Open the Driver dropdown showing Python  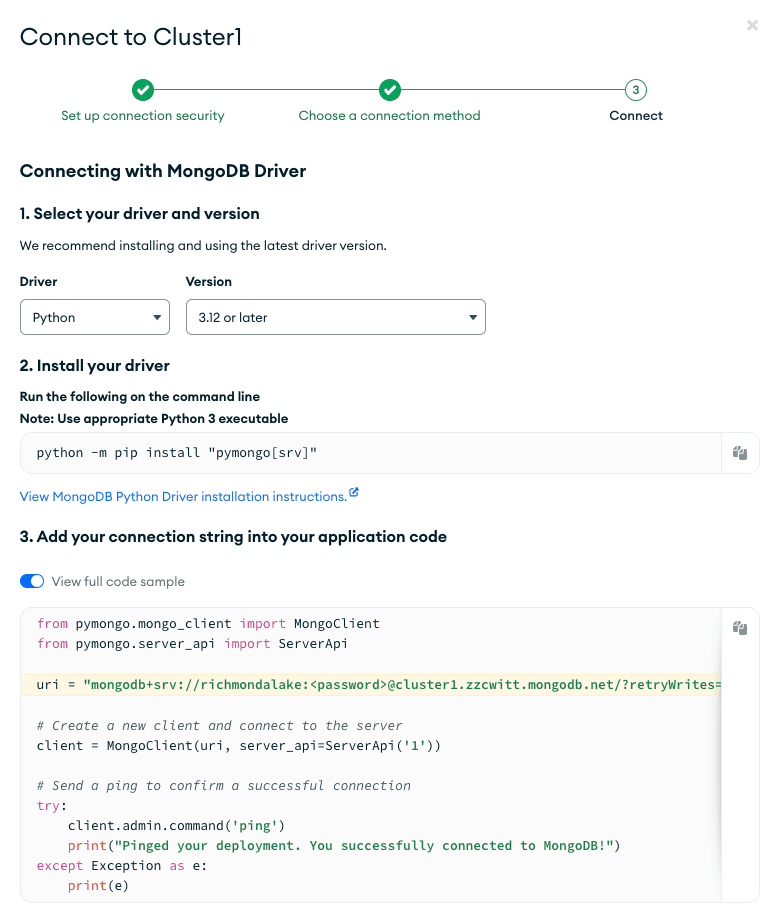pyautogui.click(x=95, y=316)
